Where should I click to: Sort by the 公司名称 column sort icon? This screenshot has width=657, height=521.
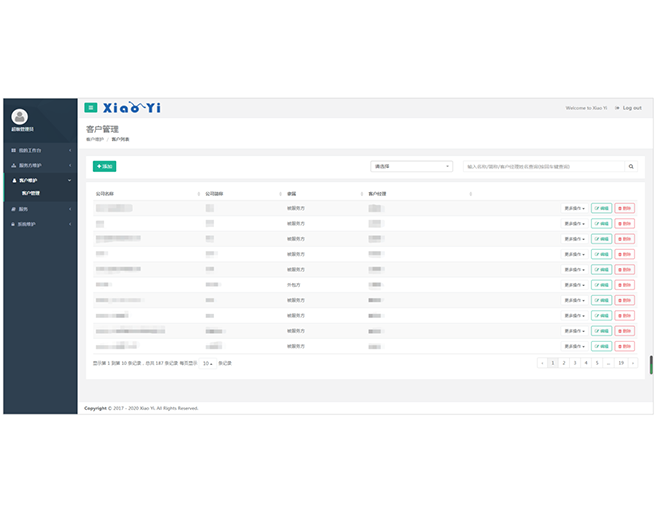coord(198,193)
